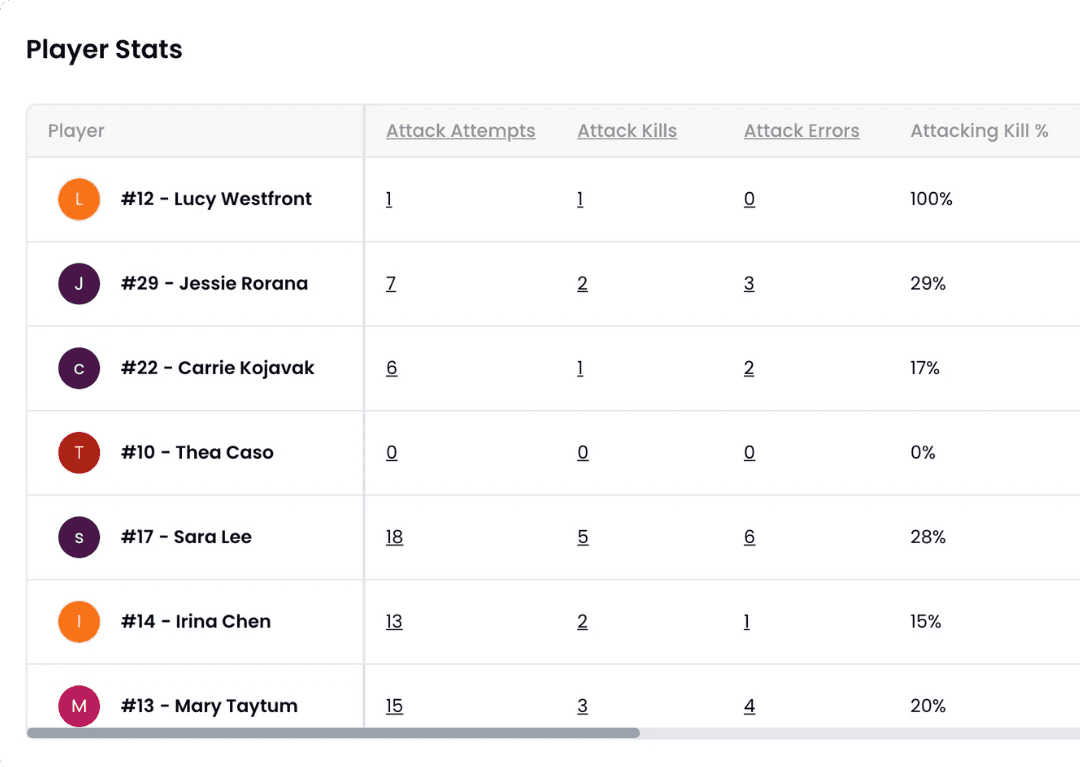Click Jessie Rorana's avatar icon
Viewport: 1080px width, 767px height.
pyautogui.click(x=79, y=283)
